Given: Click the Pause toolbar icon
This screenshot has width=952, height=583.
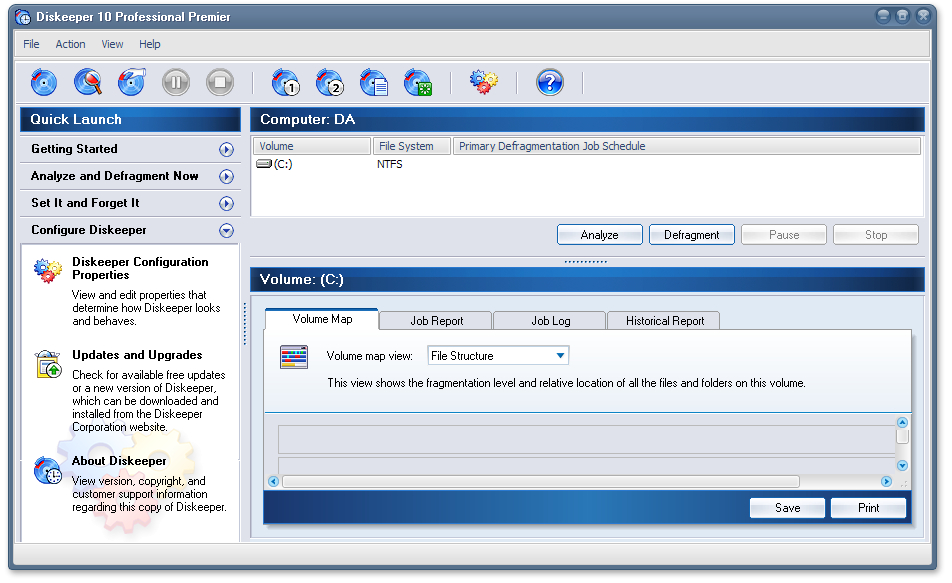Looking at the screenshot, I should point(176,82).
